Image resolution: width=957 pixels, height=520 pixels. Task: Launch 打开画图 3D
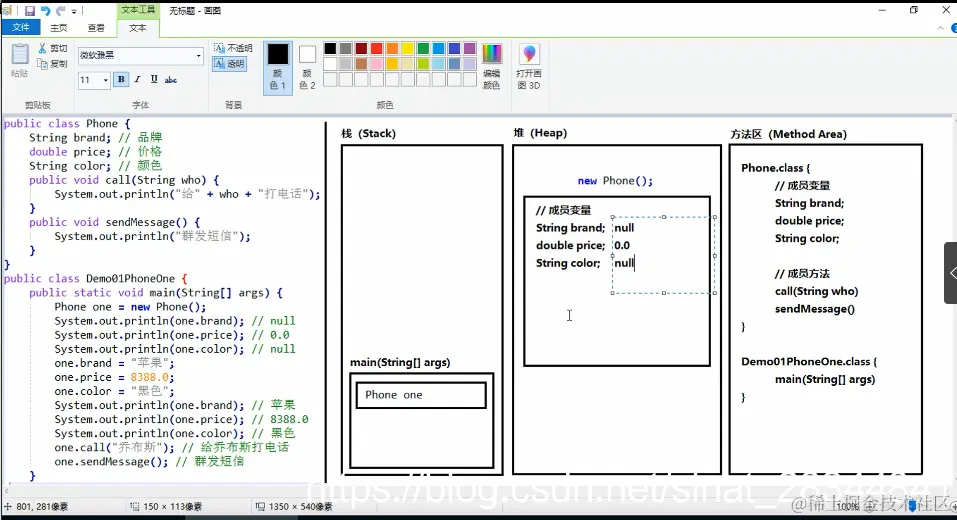529,66
